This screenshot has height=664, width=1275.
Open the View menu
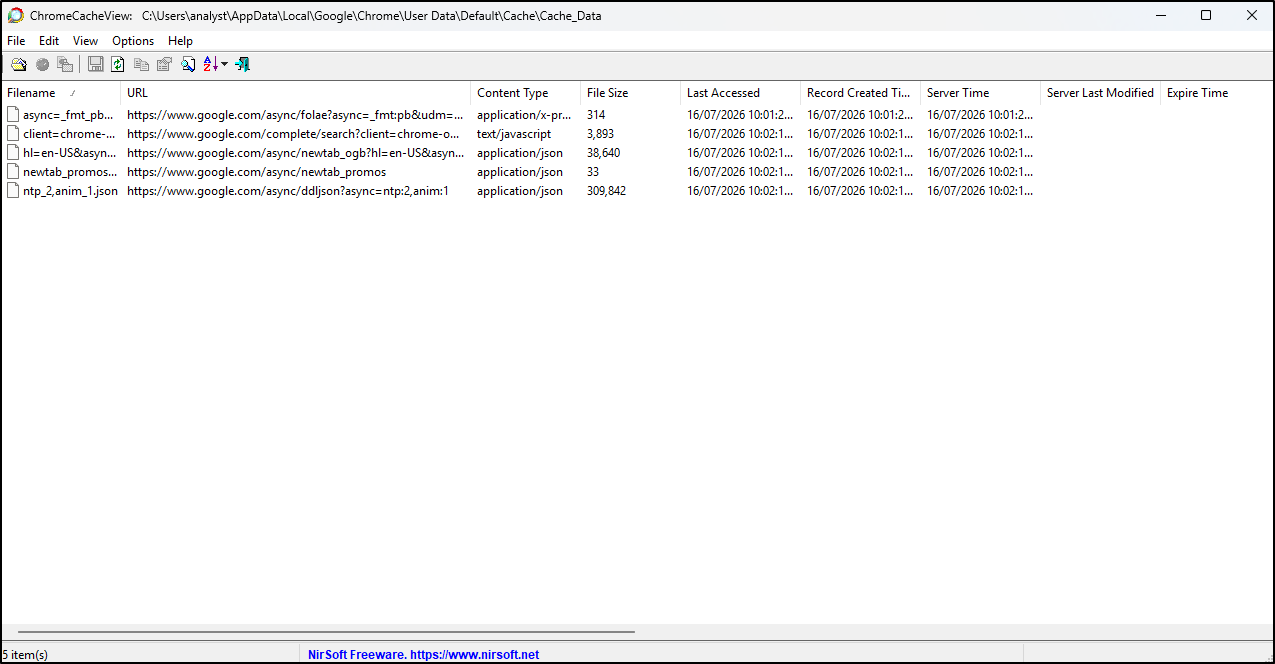85,41
